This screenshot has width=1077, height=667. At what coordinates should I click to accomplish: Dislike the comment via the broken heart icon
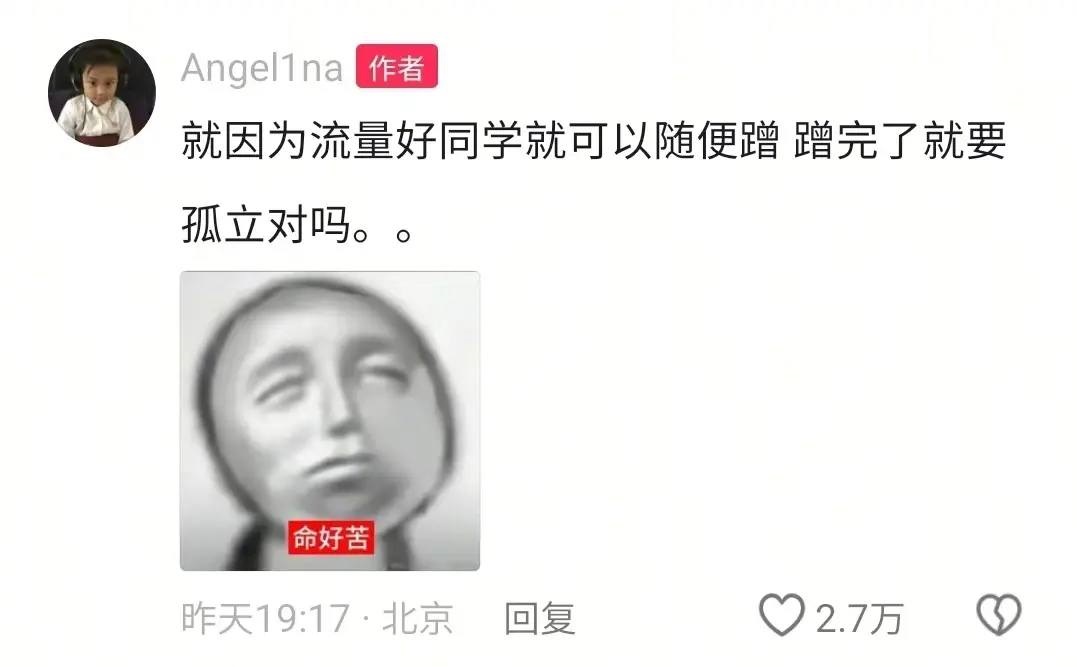tap(999, 615)
